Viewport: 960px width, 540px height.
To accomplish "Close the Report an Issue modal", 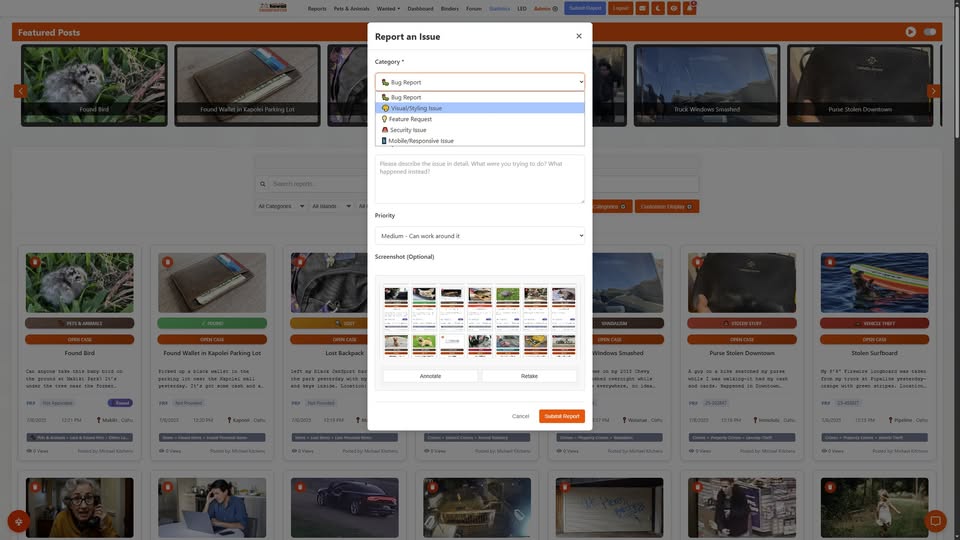I will pyautogui.click(x=579, y=36).
